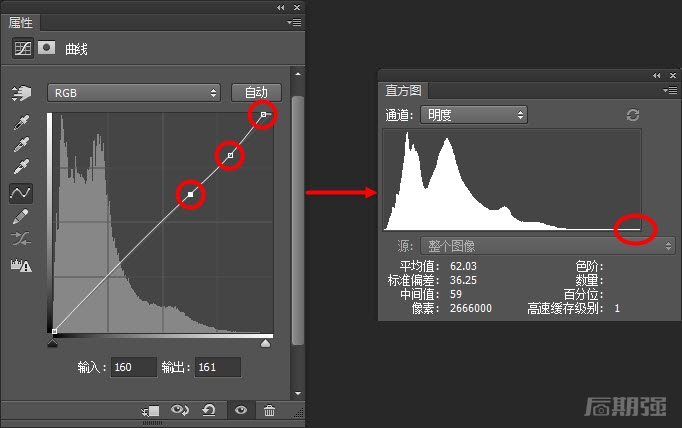Click the Curves adjustment icon in Properties
Viewport: 682px width, 428px height.
[x=22, y=48]
